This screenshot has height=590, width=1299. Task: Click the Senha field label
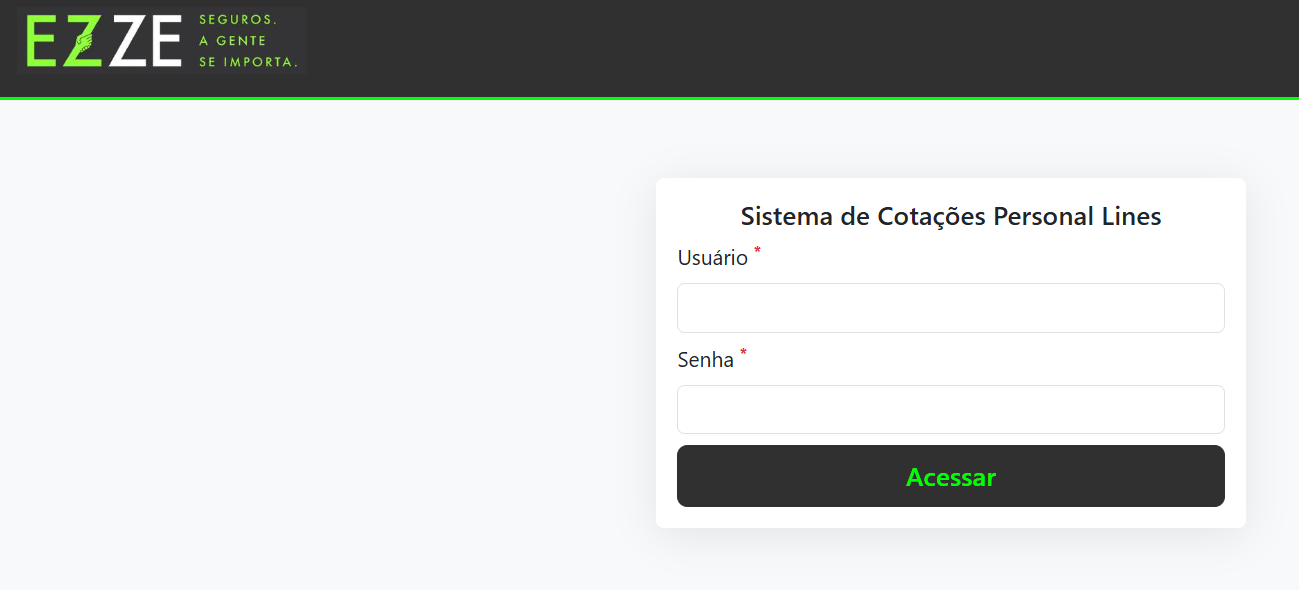point(705,360)
